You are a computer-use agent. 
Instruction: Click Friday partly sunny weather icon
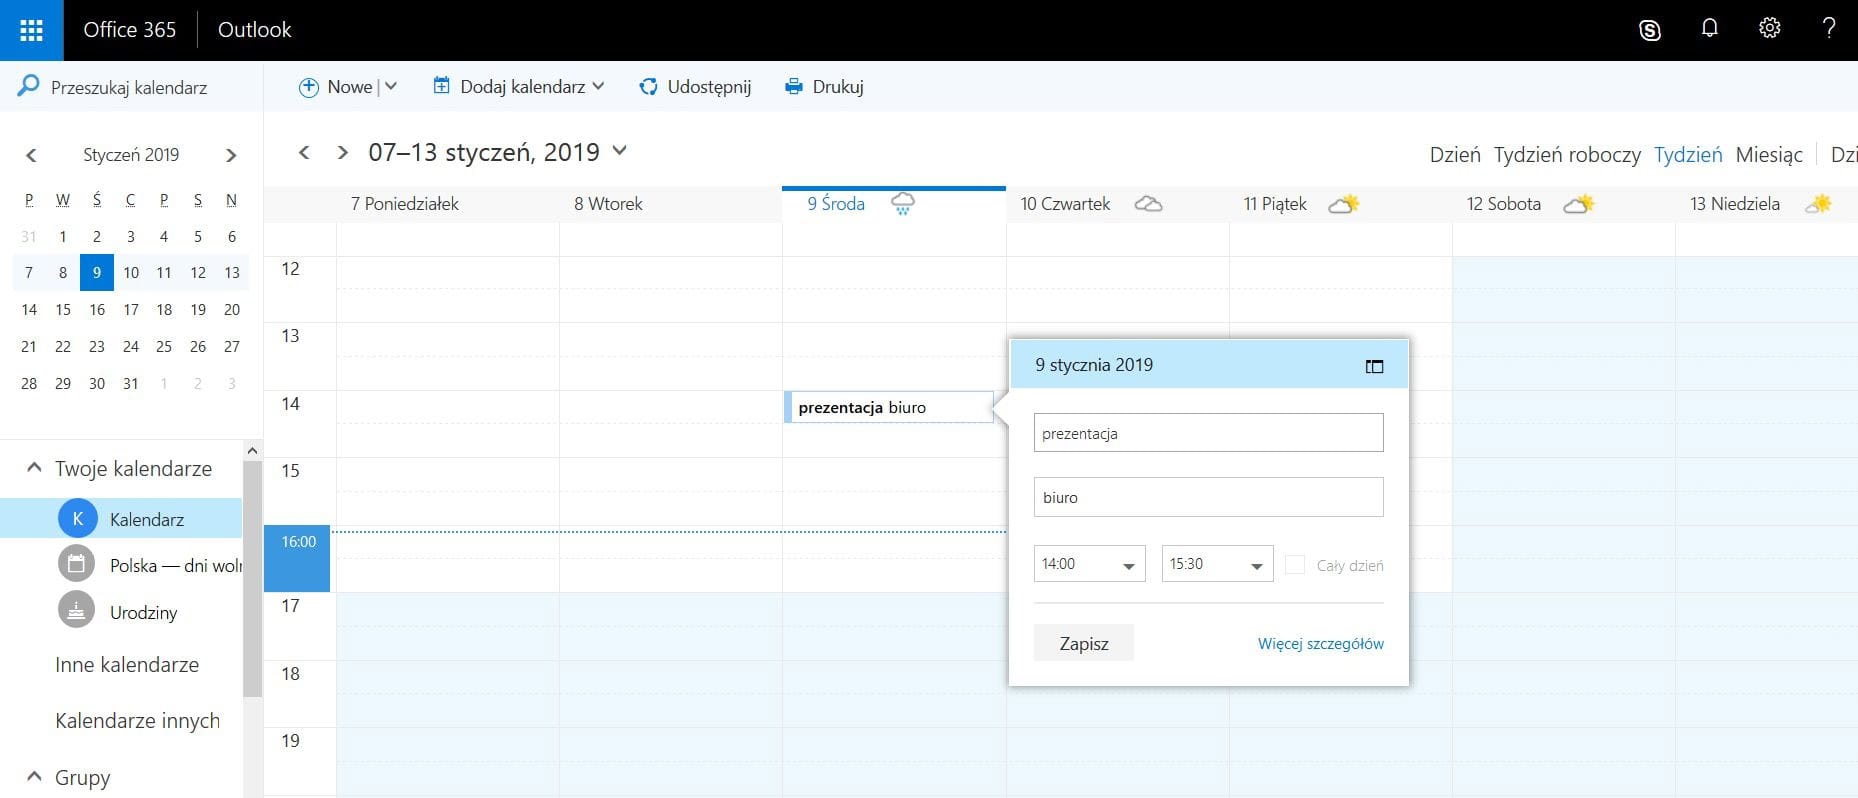pyautogui.click(x=1344, y=204)
